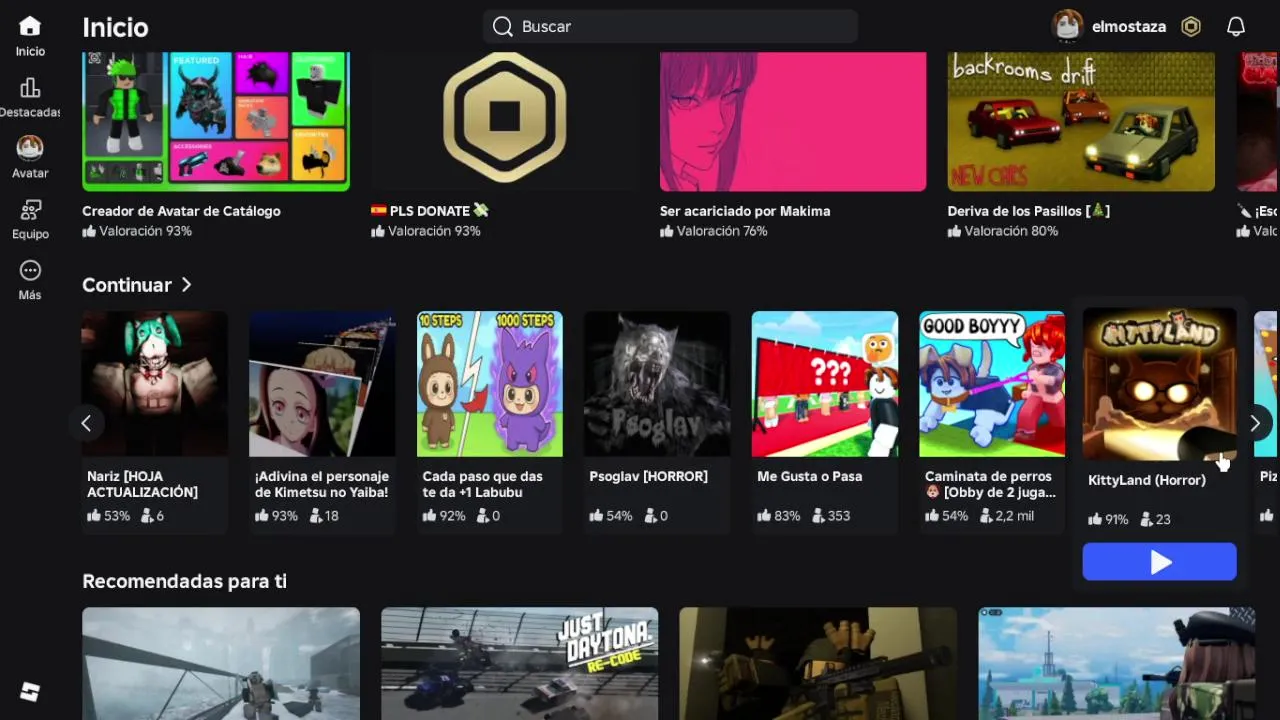
Task: Click inside the Buscar search field
Action: coord(670,27)
